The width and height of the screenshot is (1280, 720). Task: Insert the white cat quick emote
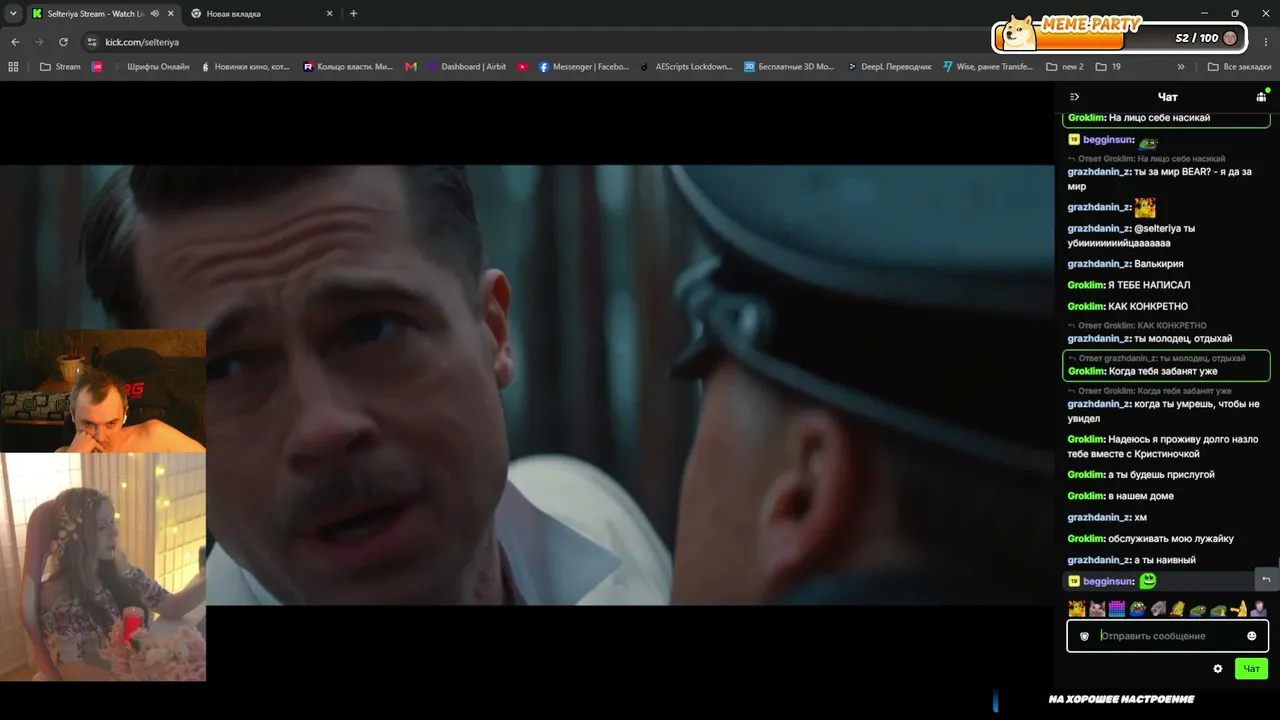1097,608
